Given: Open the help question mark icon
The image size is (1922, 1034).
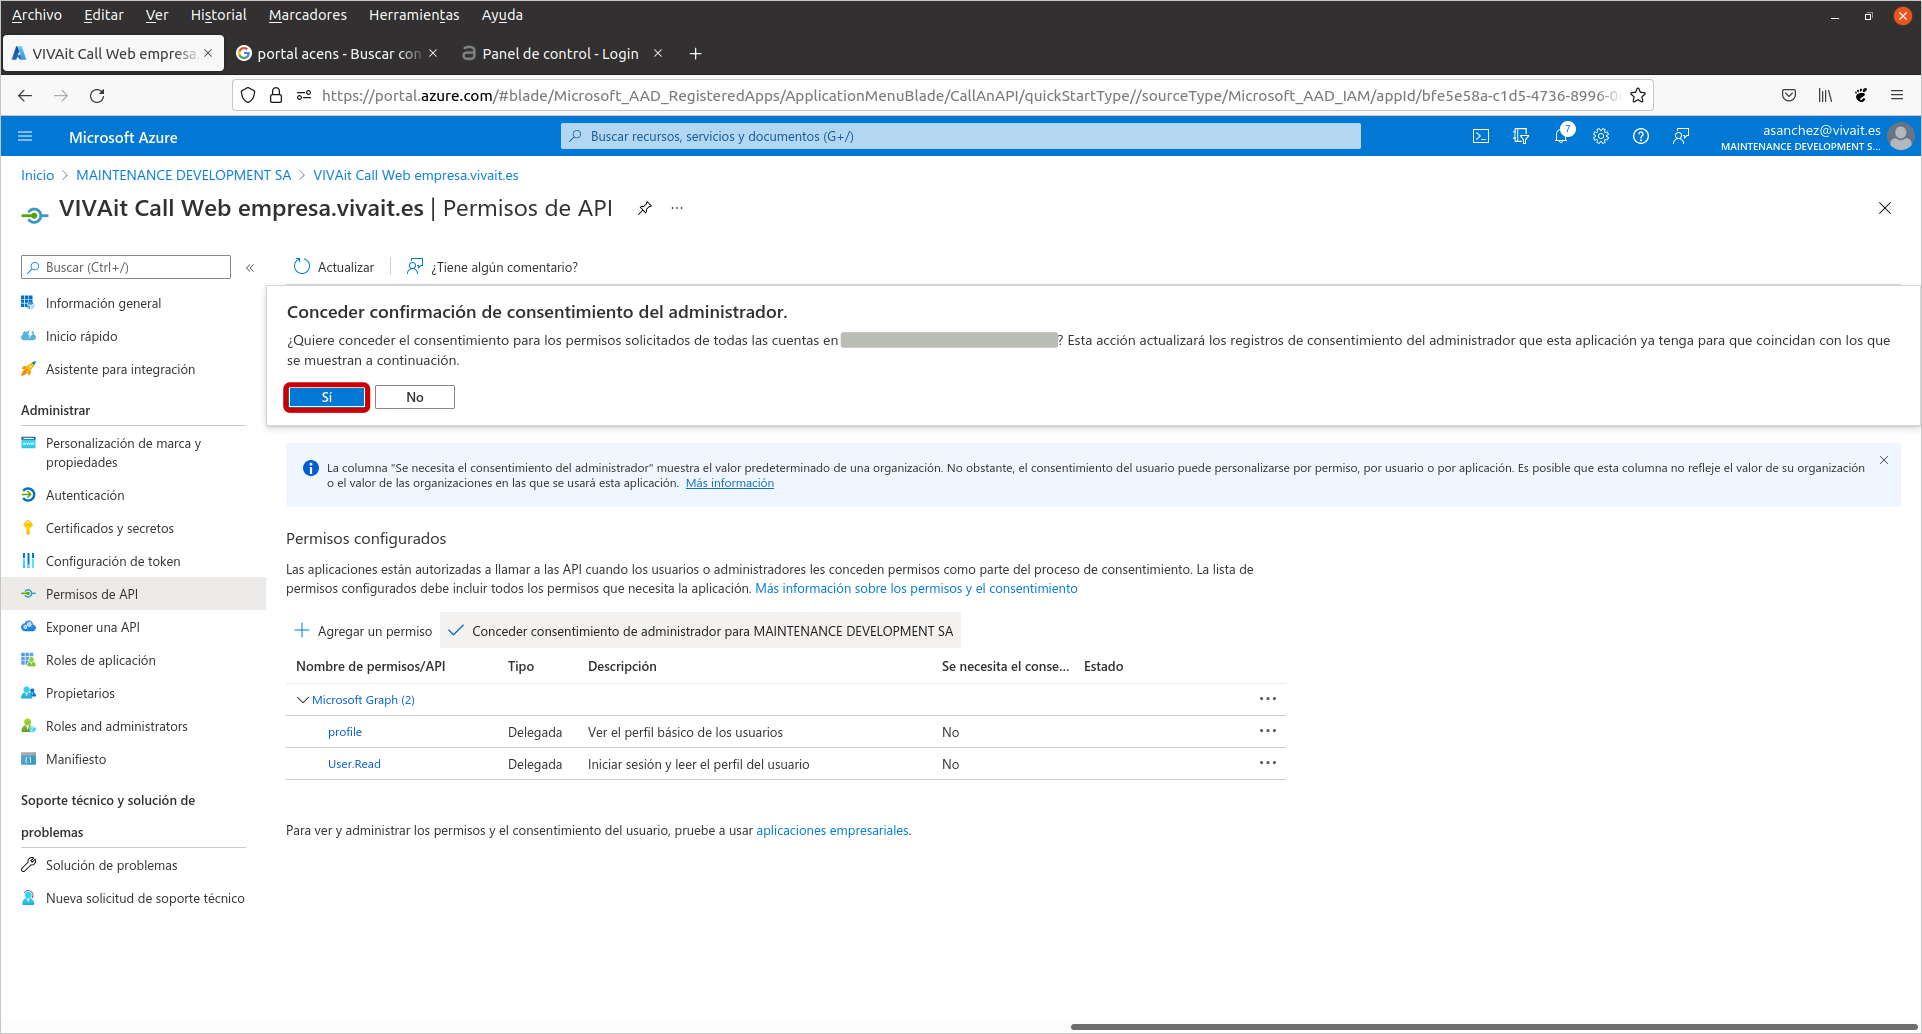Looking at the screenshot, I should pyautogui.click(x=1641, y=137).
